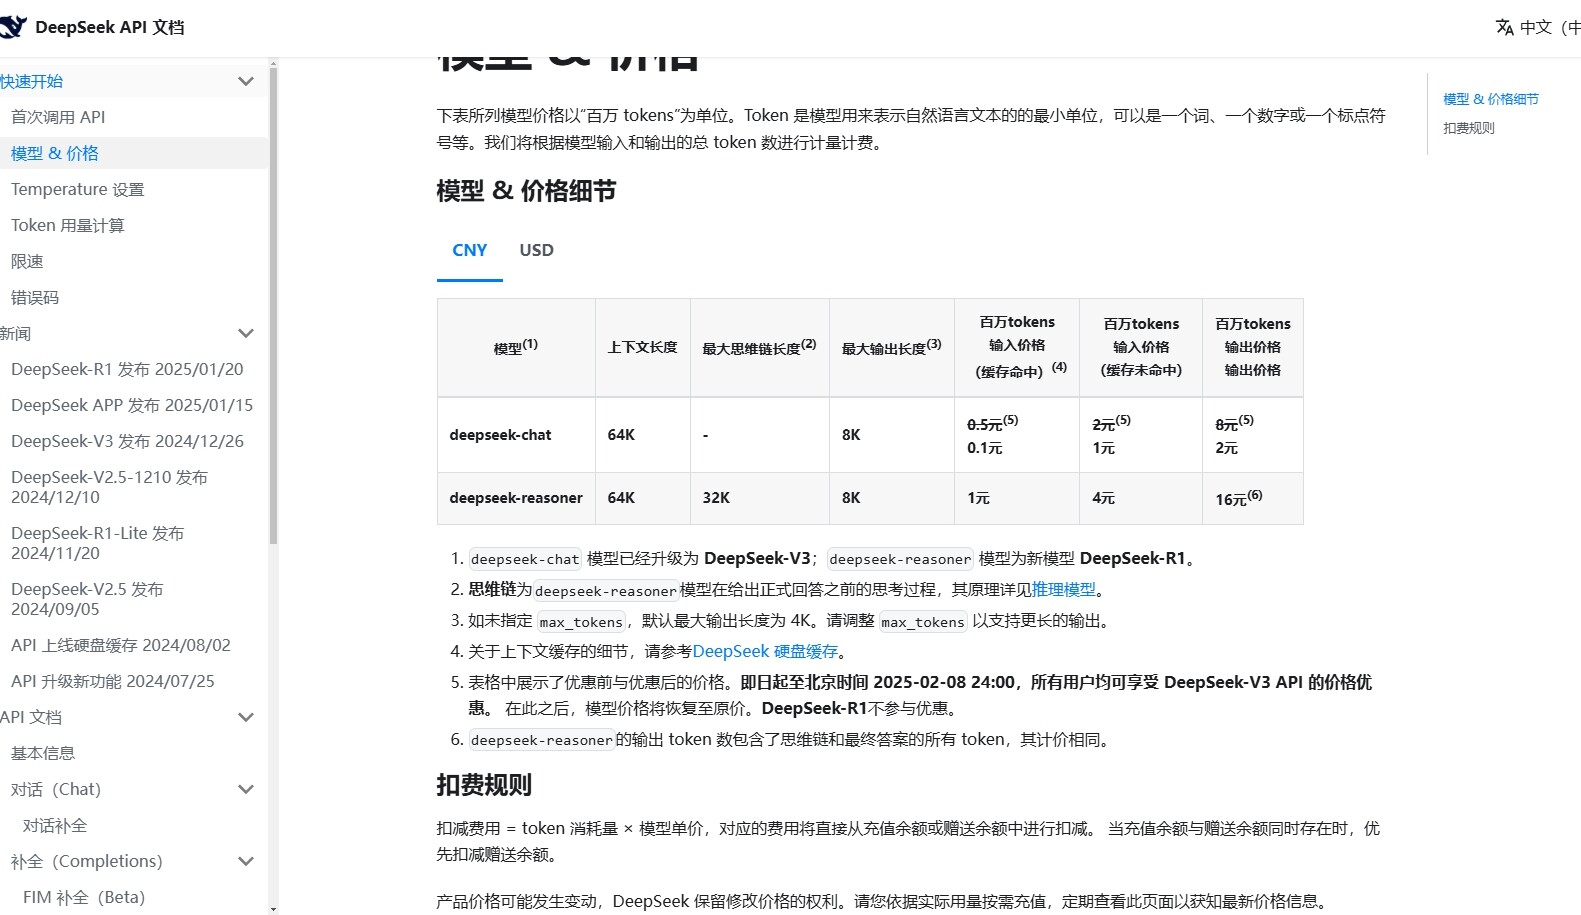Image resolution: width=1581 pixels, height=915 pixels.
Task: Click the language translate icon
Action: pos(1504,27)
